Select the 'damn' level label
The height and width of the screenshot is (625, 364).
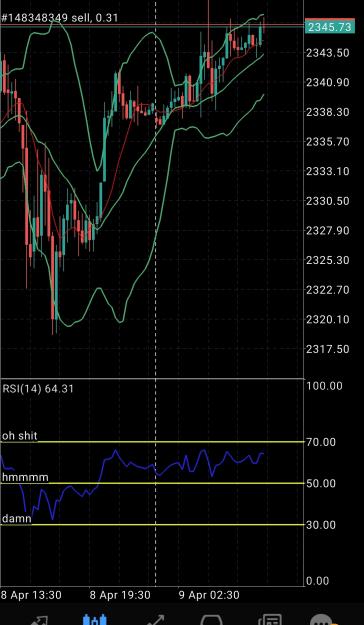(17, 519)
